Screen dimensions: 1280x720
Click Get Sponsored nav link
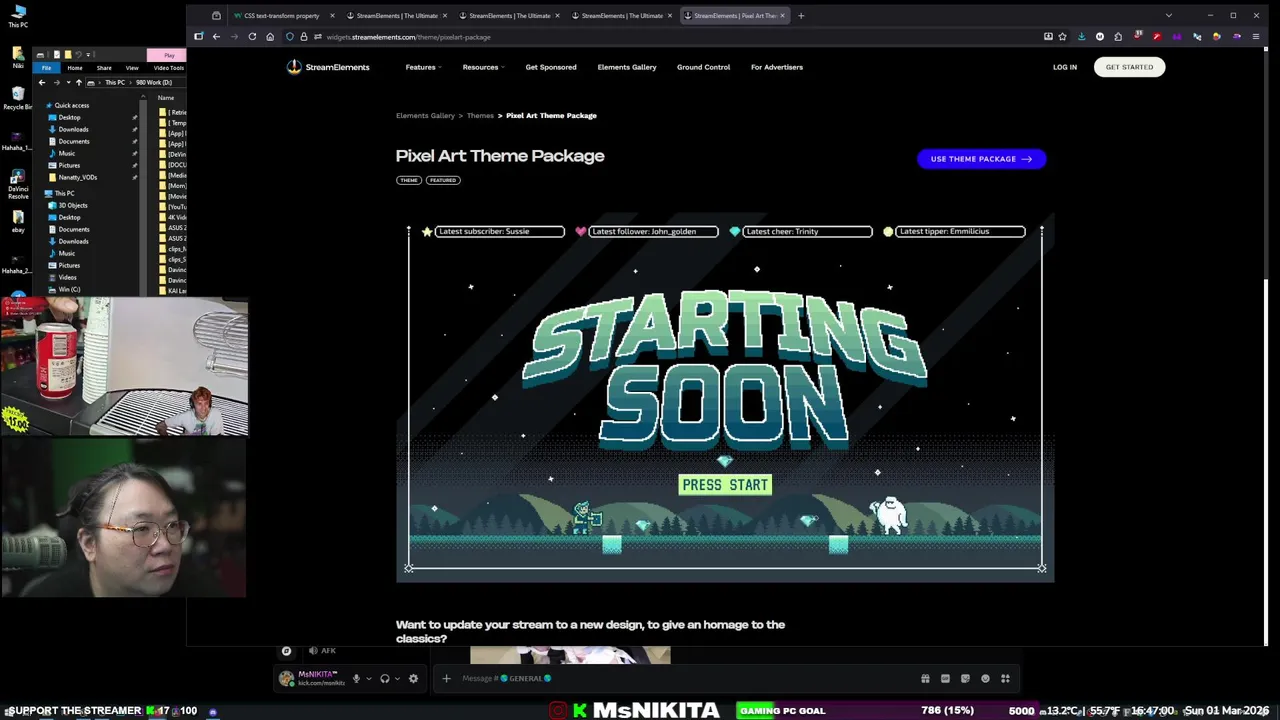(551, 67)
